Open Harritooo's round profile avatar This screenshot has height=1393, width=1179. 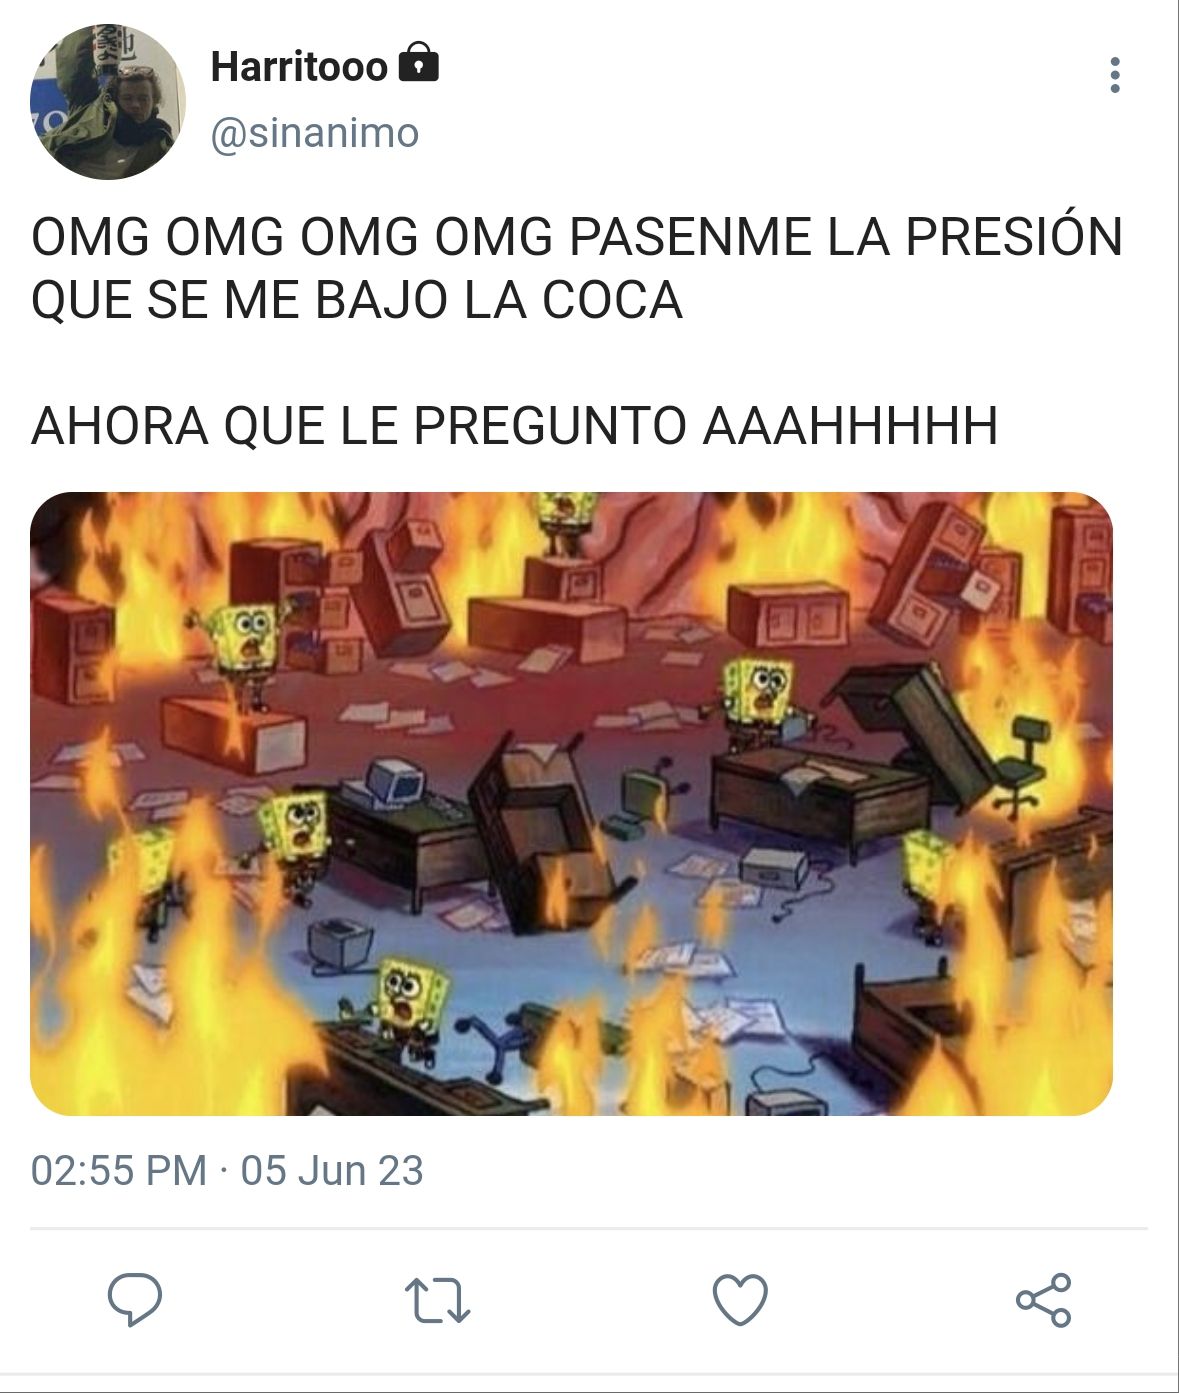point(107,101)
